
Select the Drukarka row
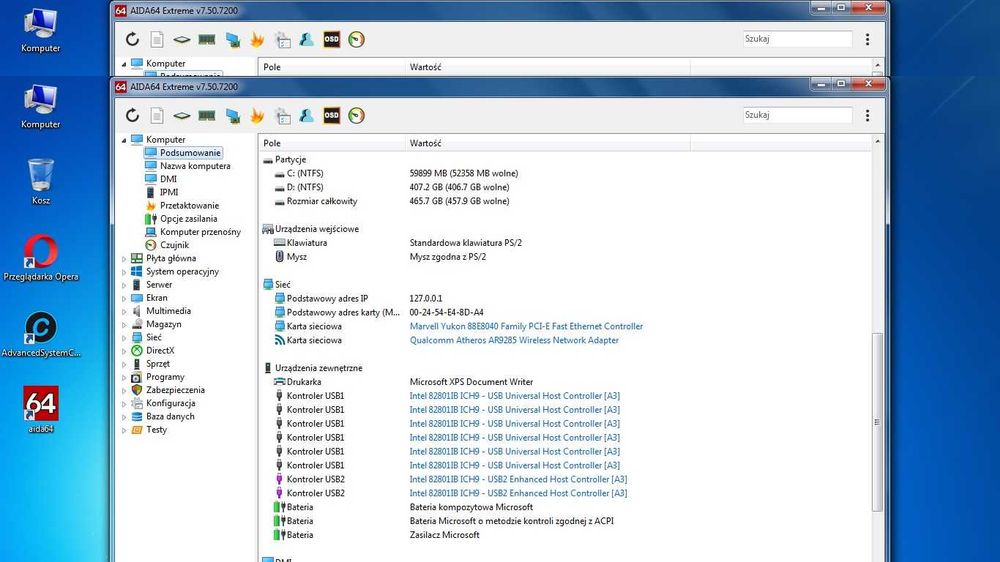[564, 382]
